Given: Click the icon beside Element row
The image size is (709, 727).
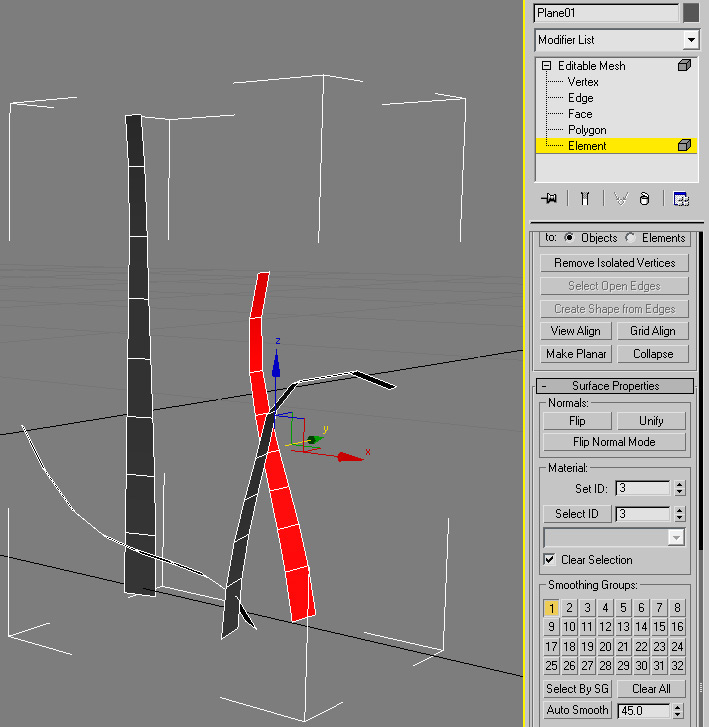Looking at the screenshot, I should click(x=684, y=146).
